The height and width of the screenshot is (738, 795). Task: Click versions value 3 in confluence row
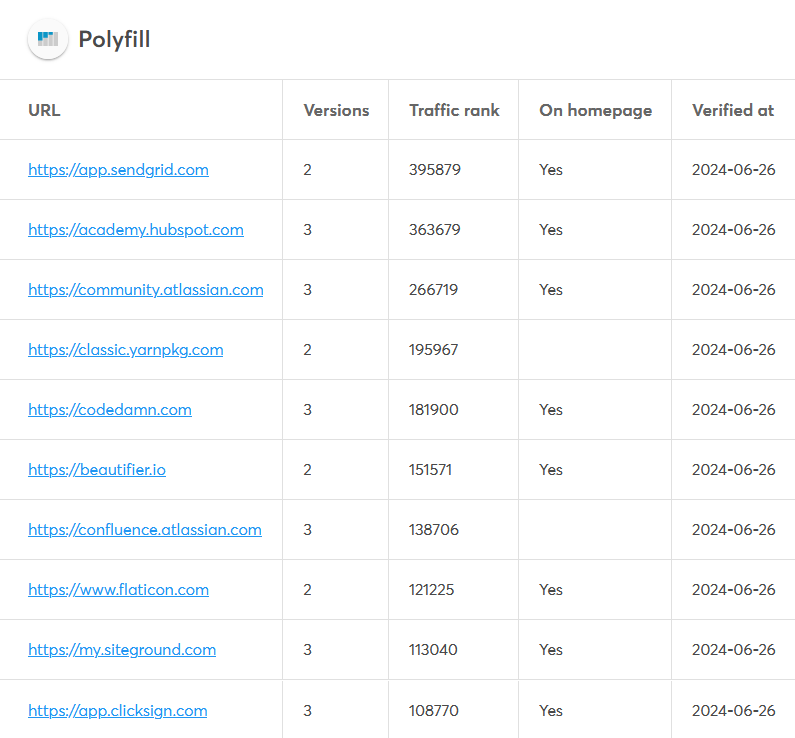coord(307,530)
